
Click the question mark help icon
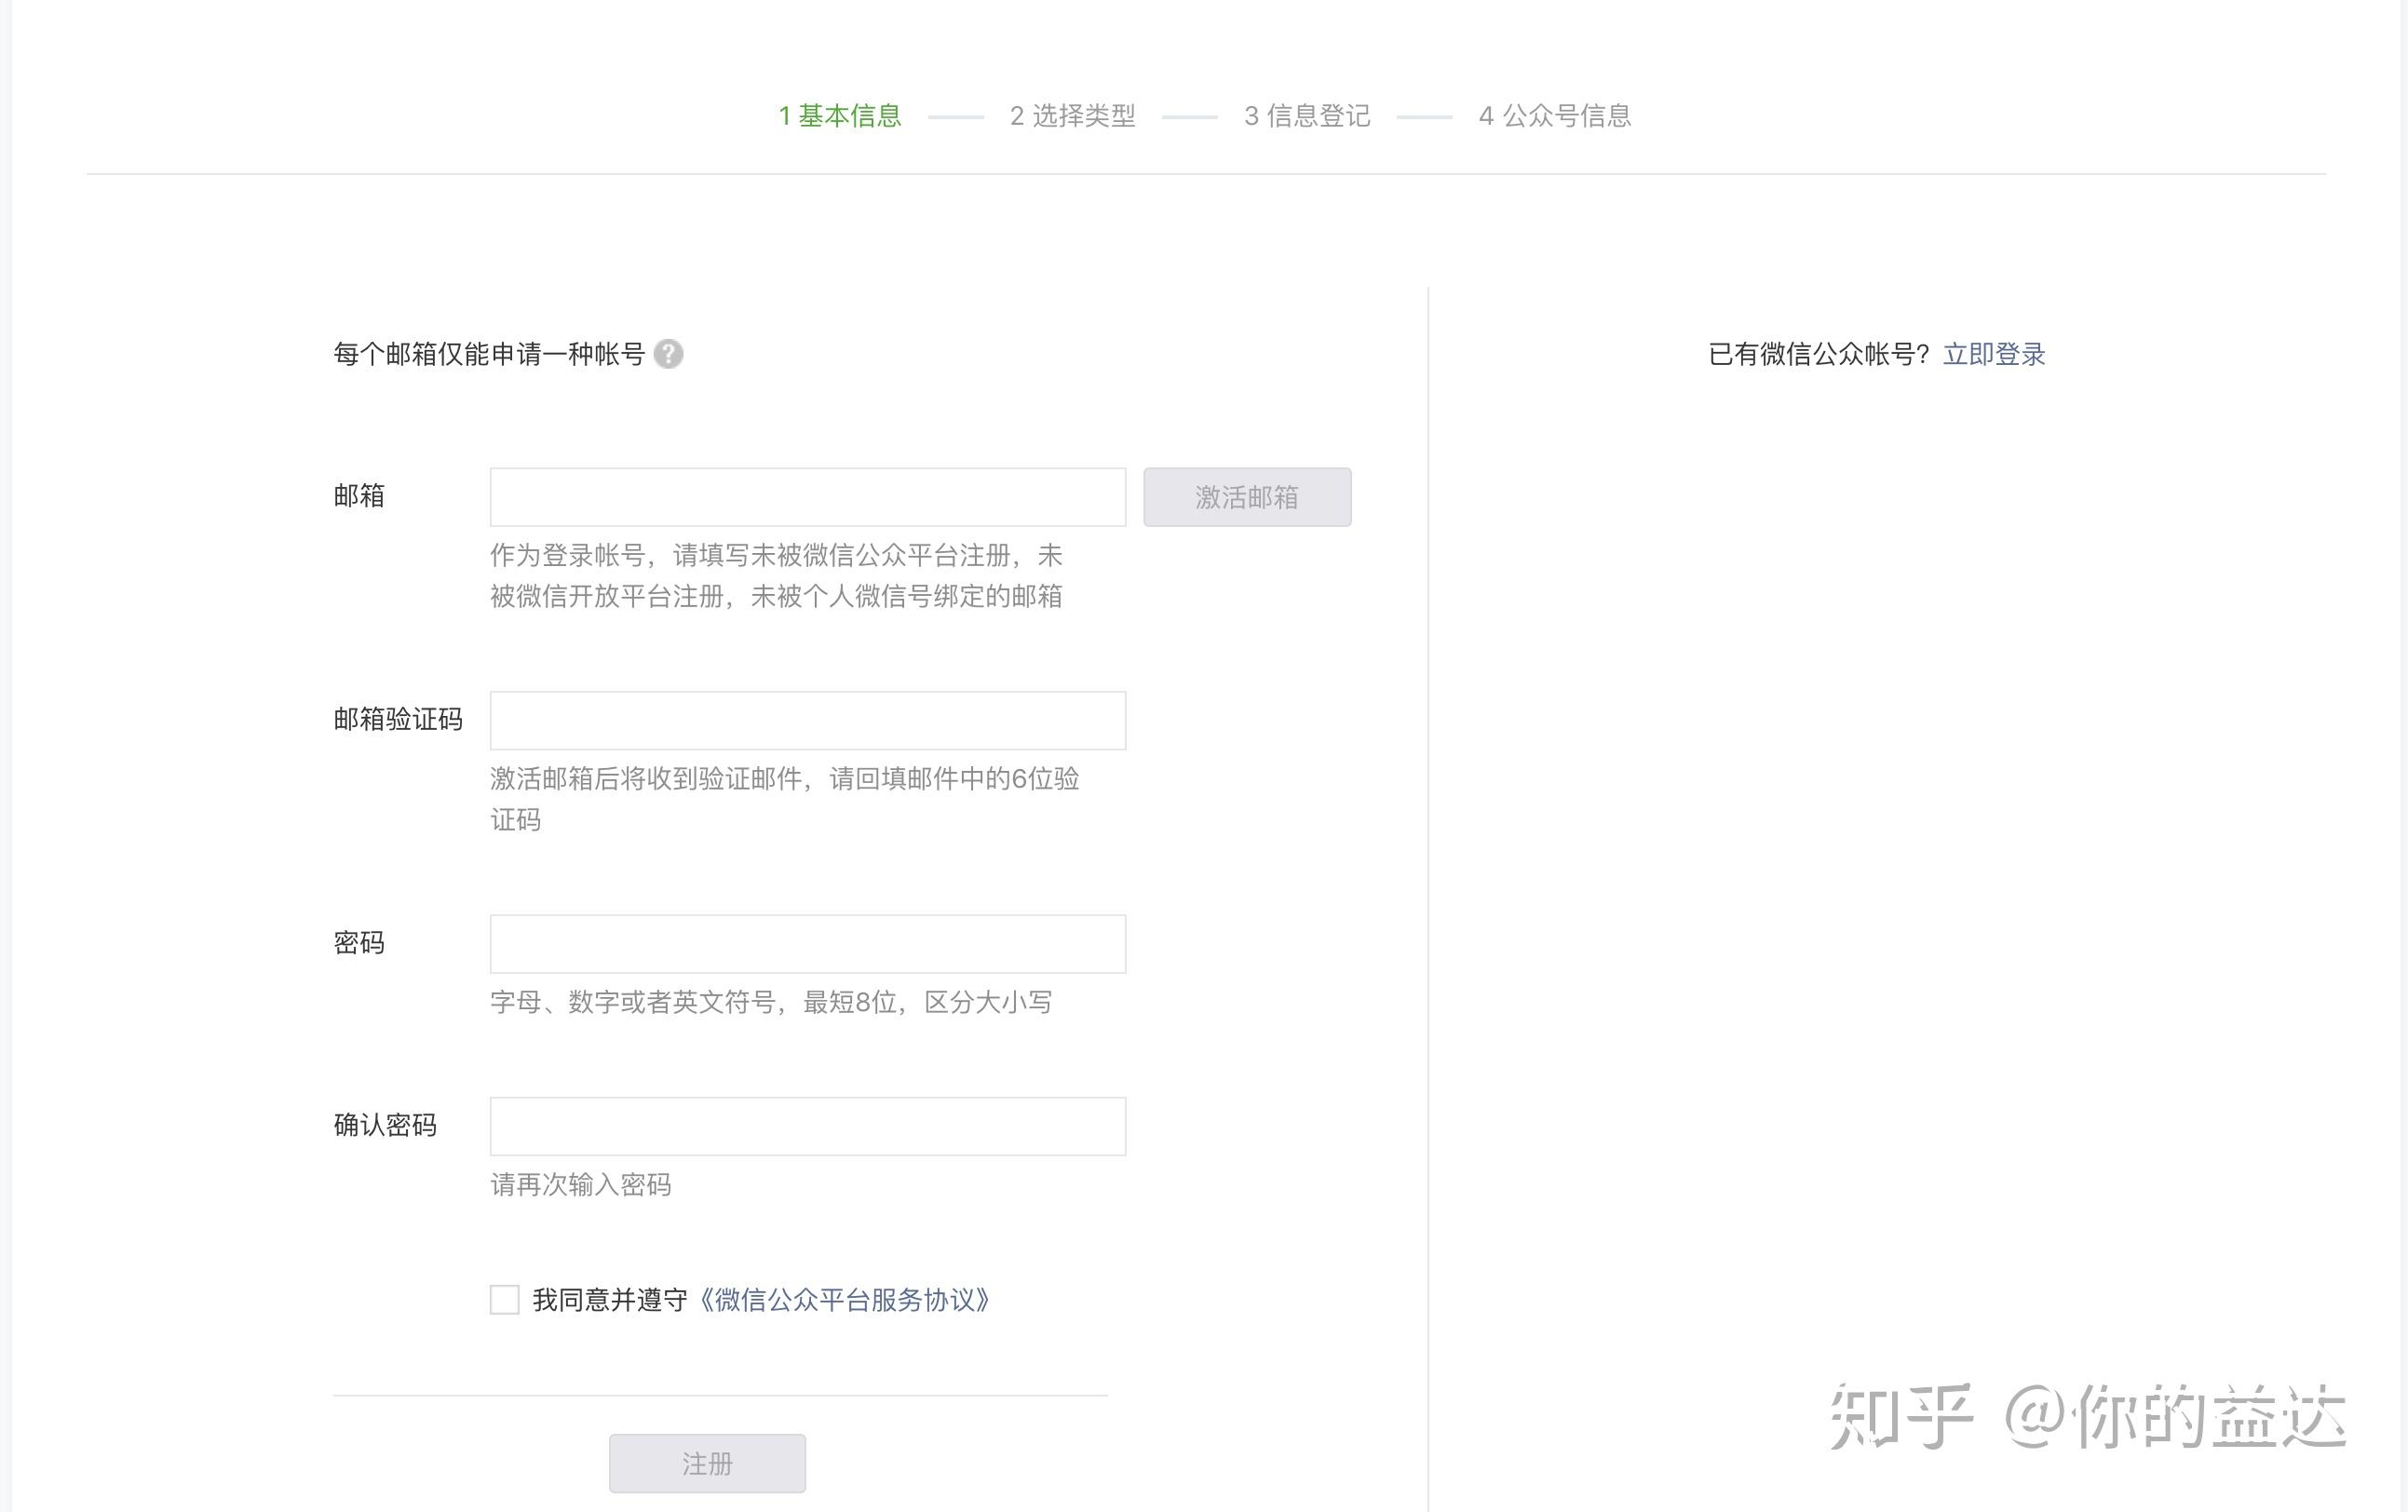[668, 354]
